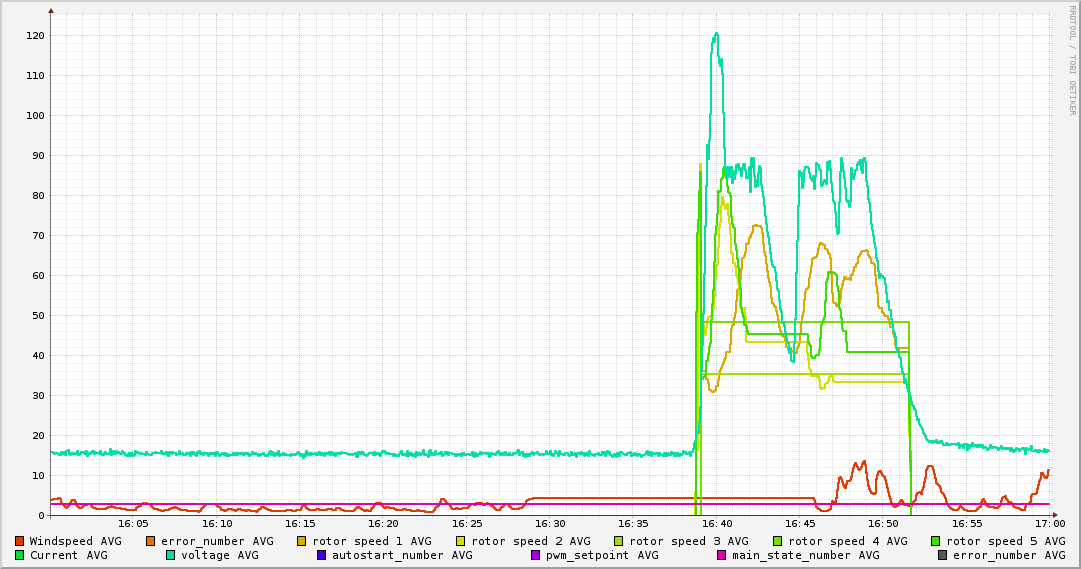Viewport: 1081px width, 569px height.
Task: Click the 'voltage AVG' legend label
Action: (x=220, y=555)
